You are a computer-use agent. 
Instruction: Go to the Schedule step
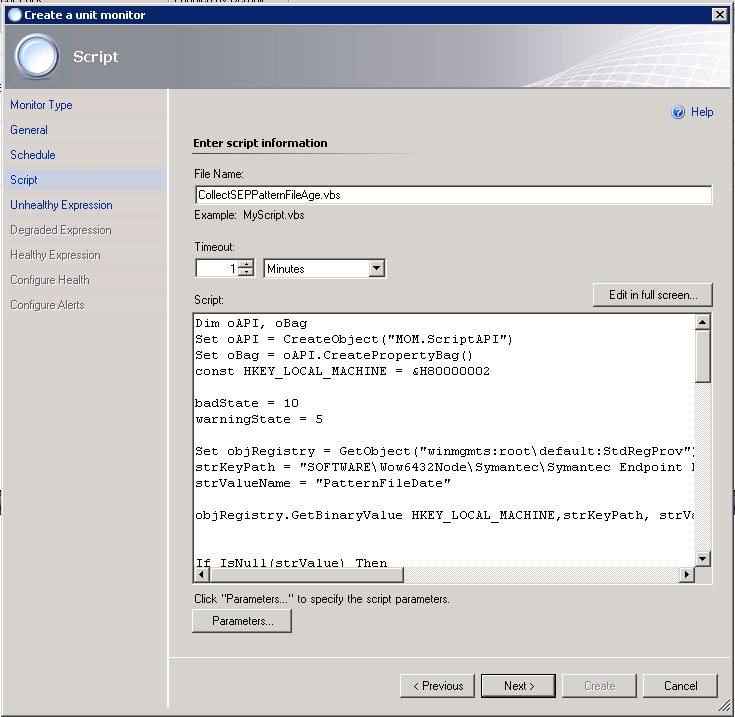[33, 155]
